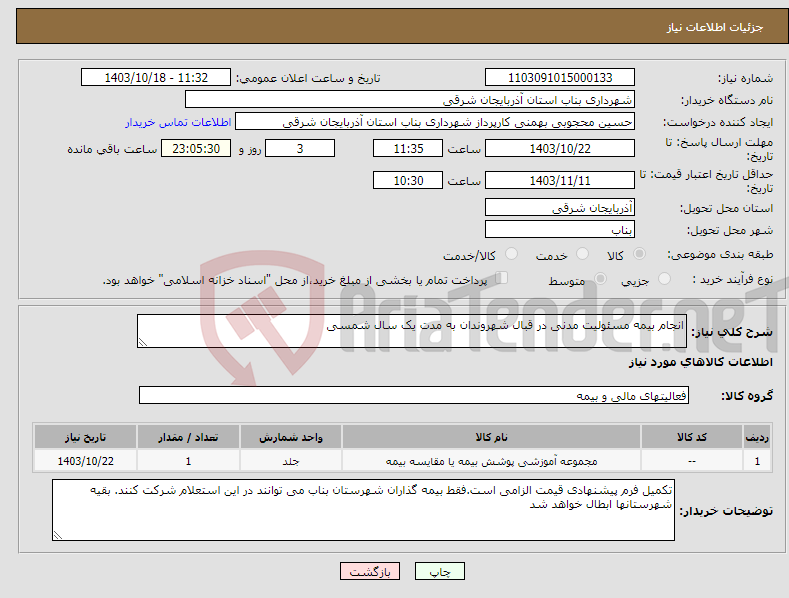789x598 pixels.
Task: Click the واحد شمارش column header
Action: click(291, 437)
